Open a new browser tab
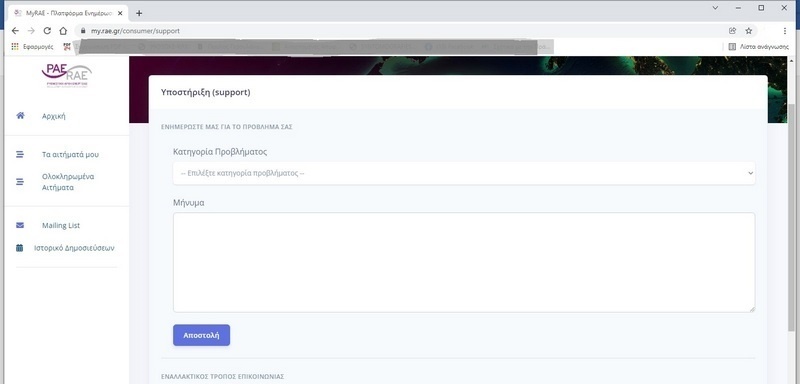 coord(139,13)
